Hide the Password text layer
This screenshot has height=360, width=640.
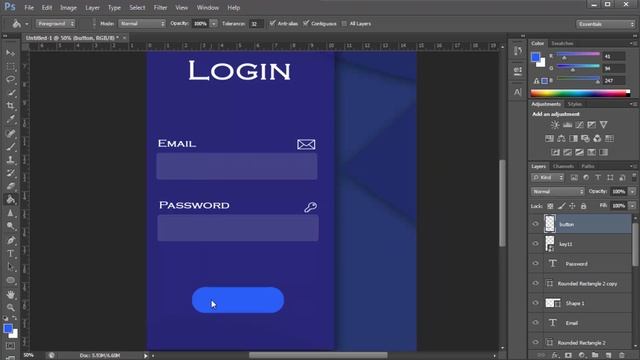point(536,264)
